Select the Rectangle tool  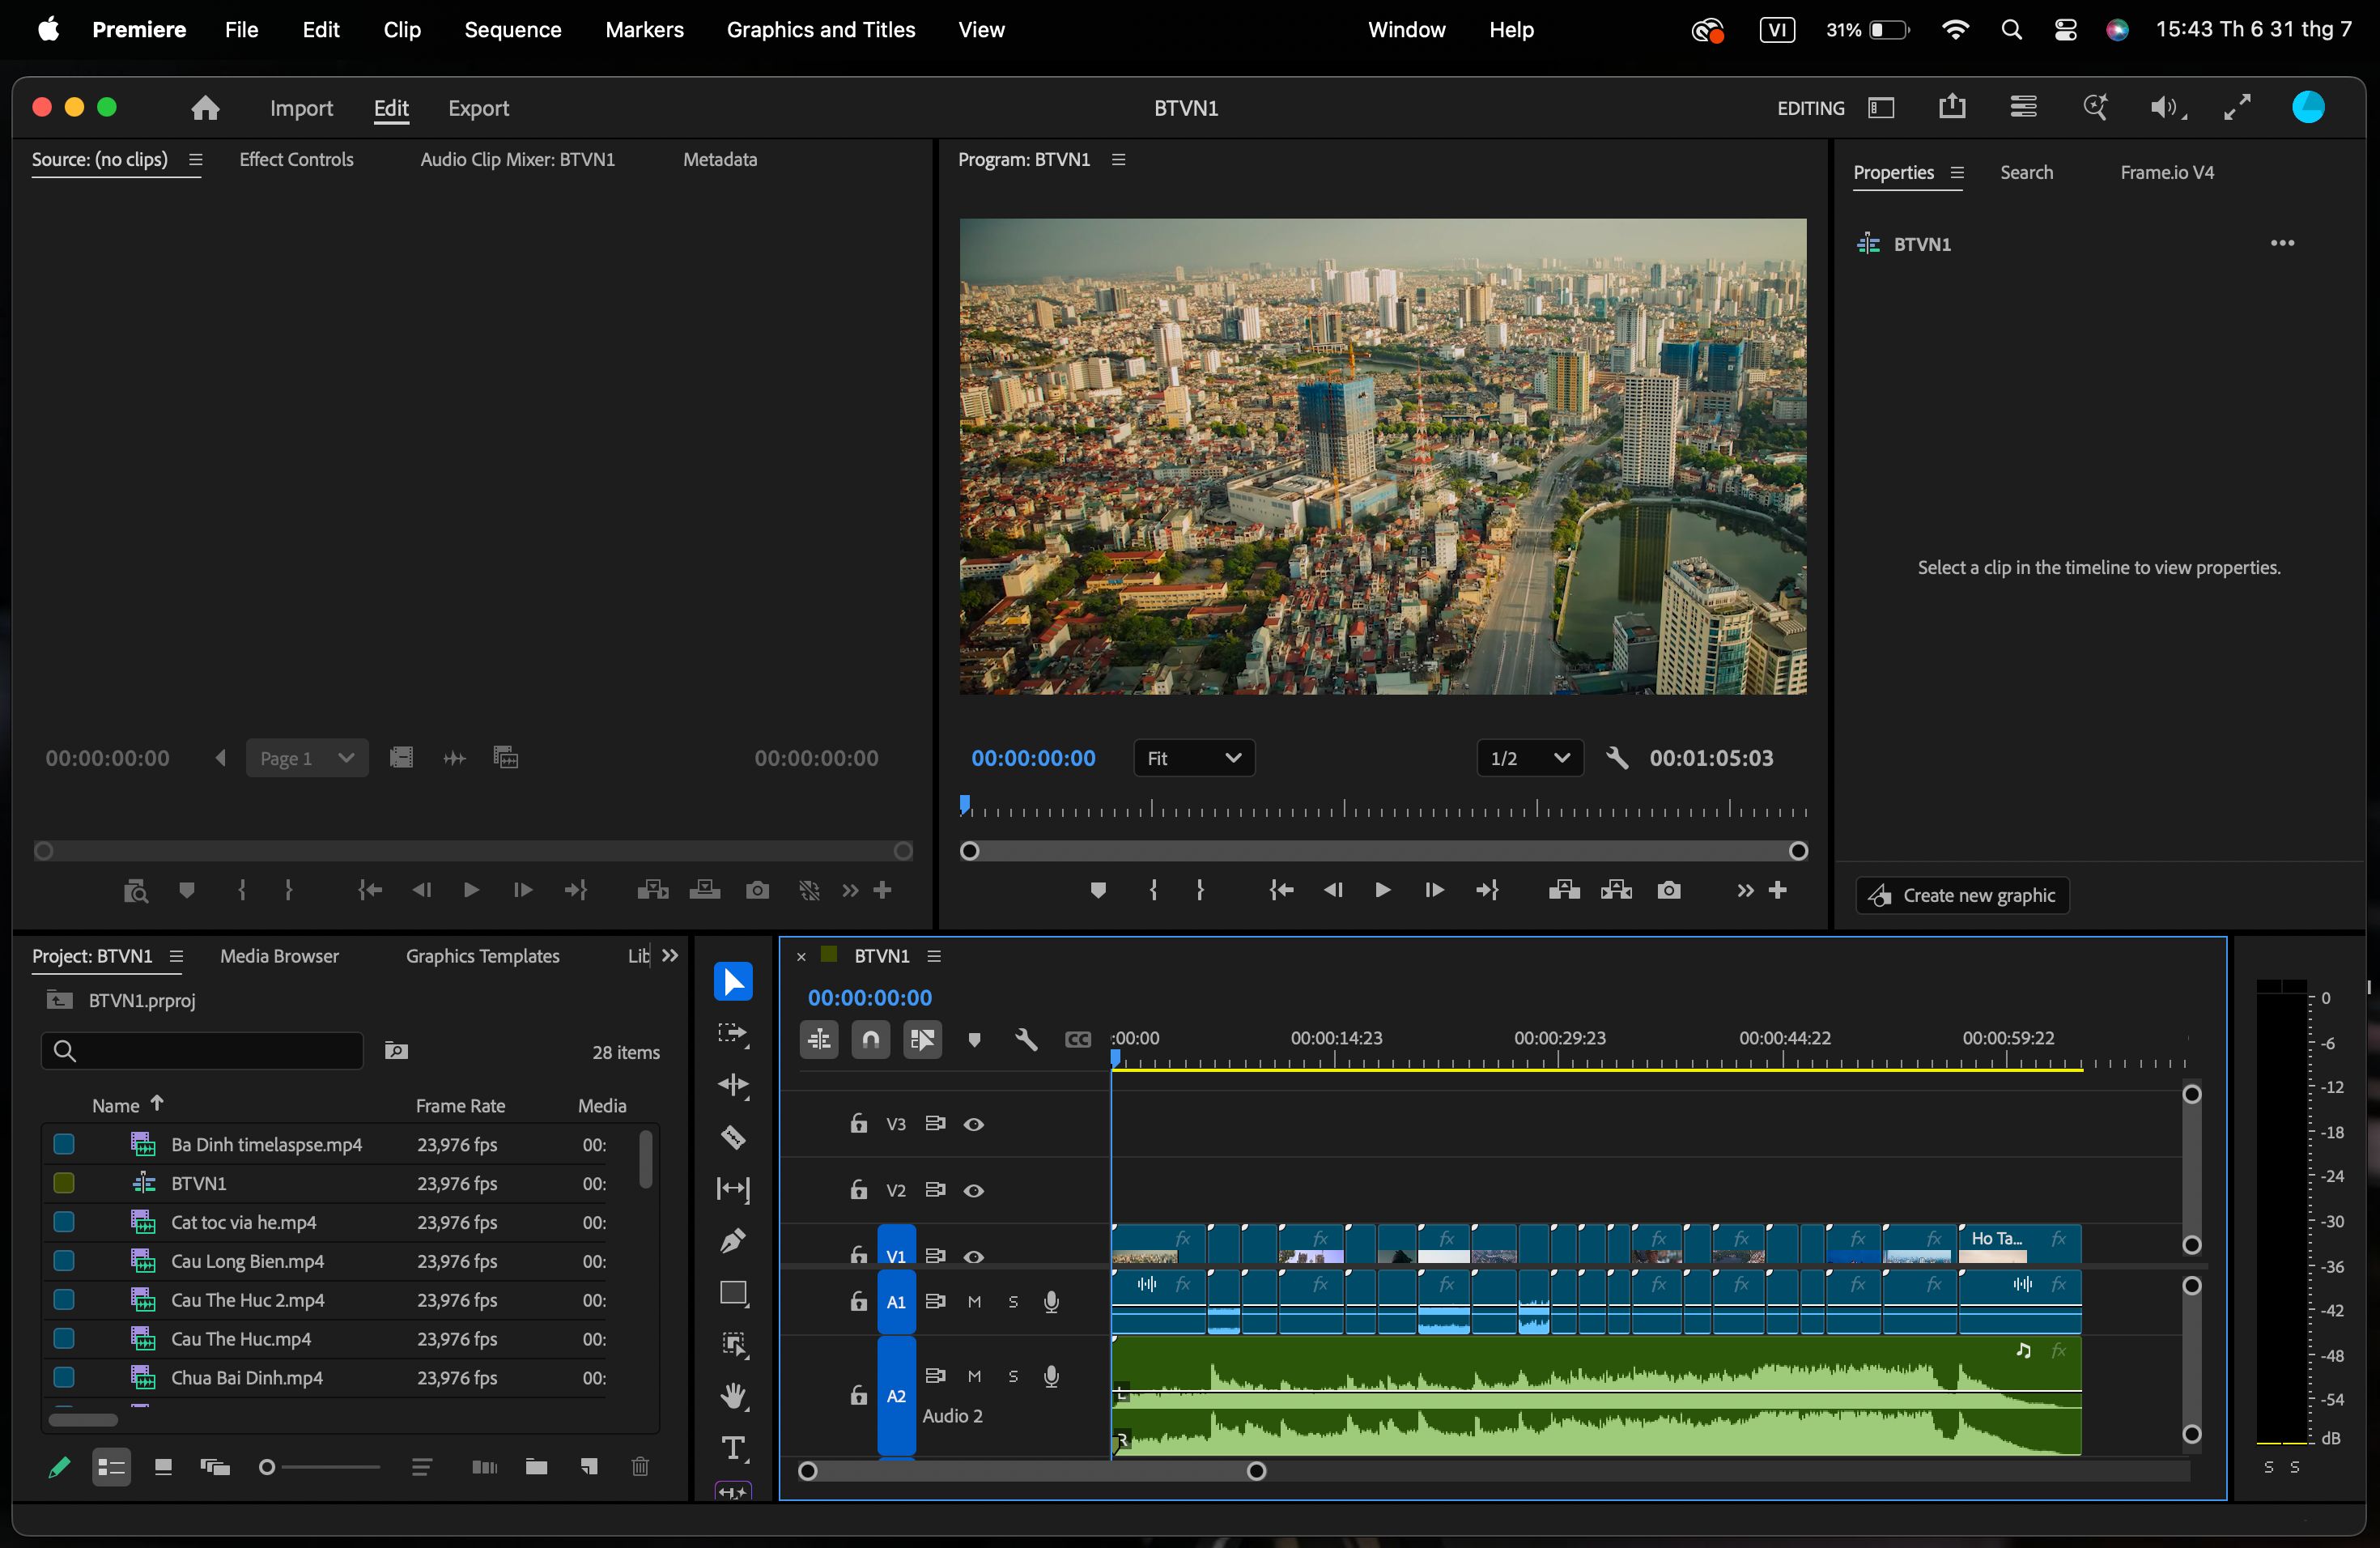coord(733,1293)
